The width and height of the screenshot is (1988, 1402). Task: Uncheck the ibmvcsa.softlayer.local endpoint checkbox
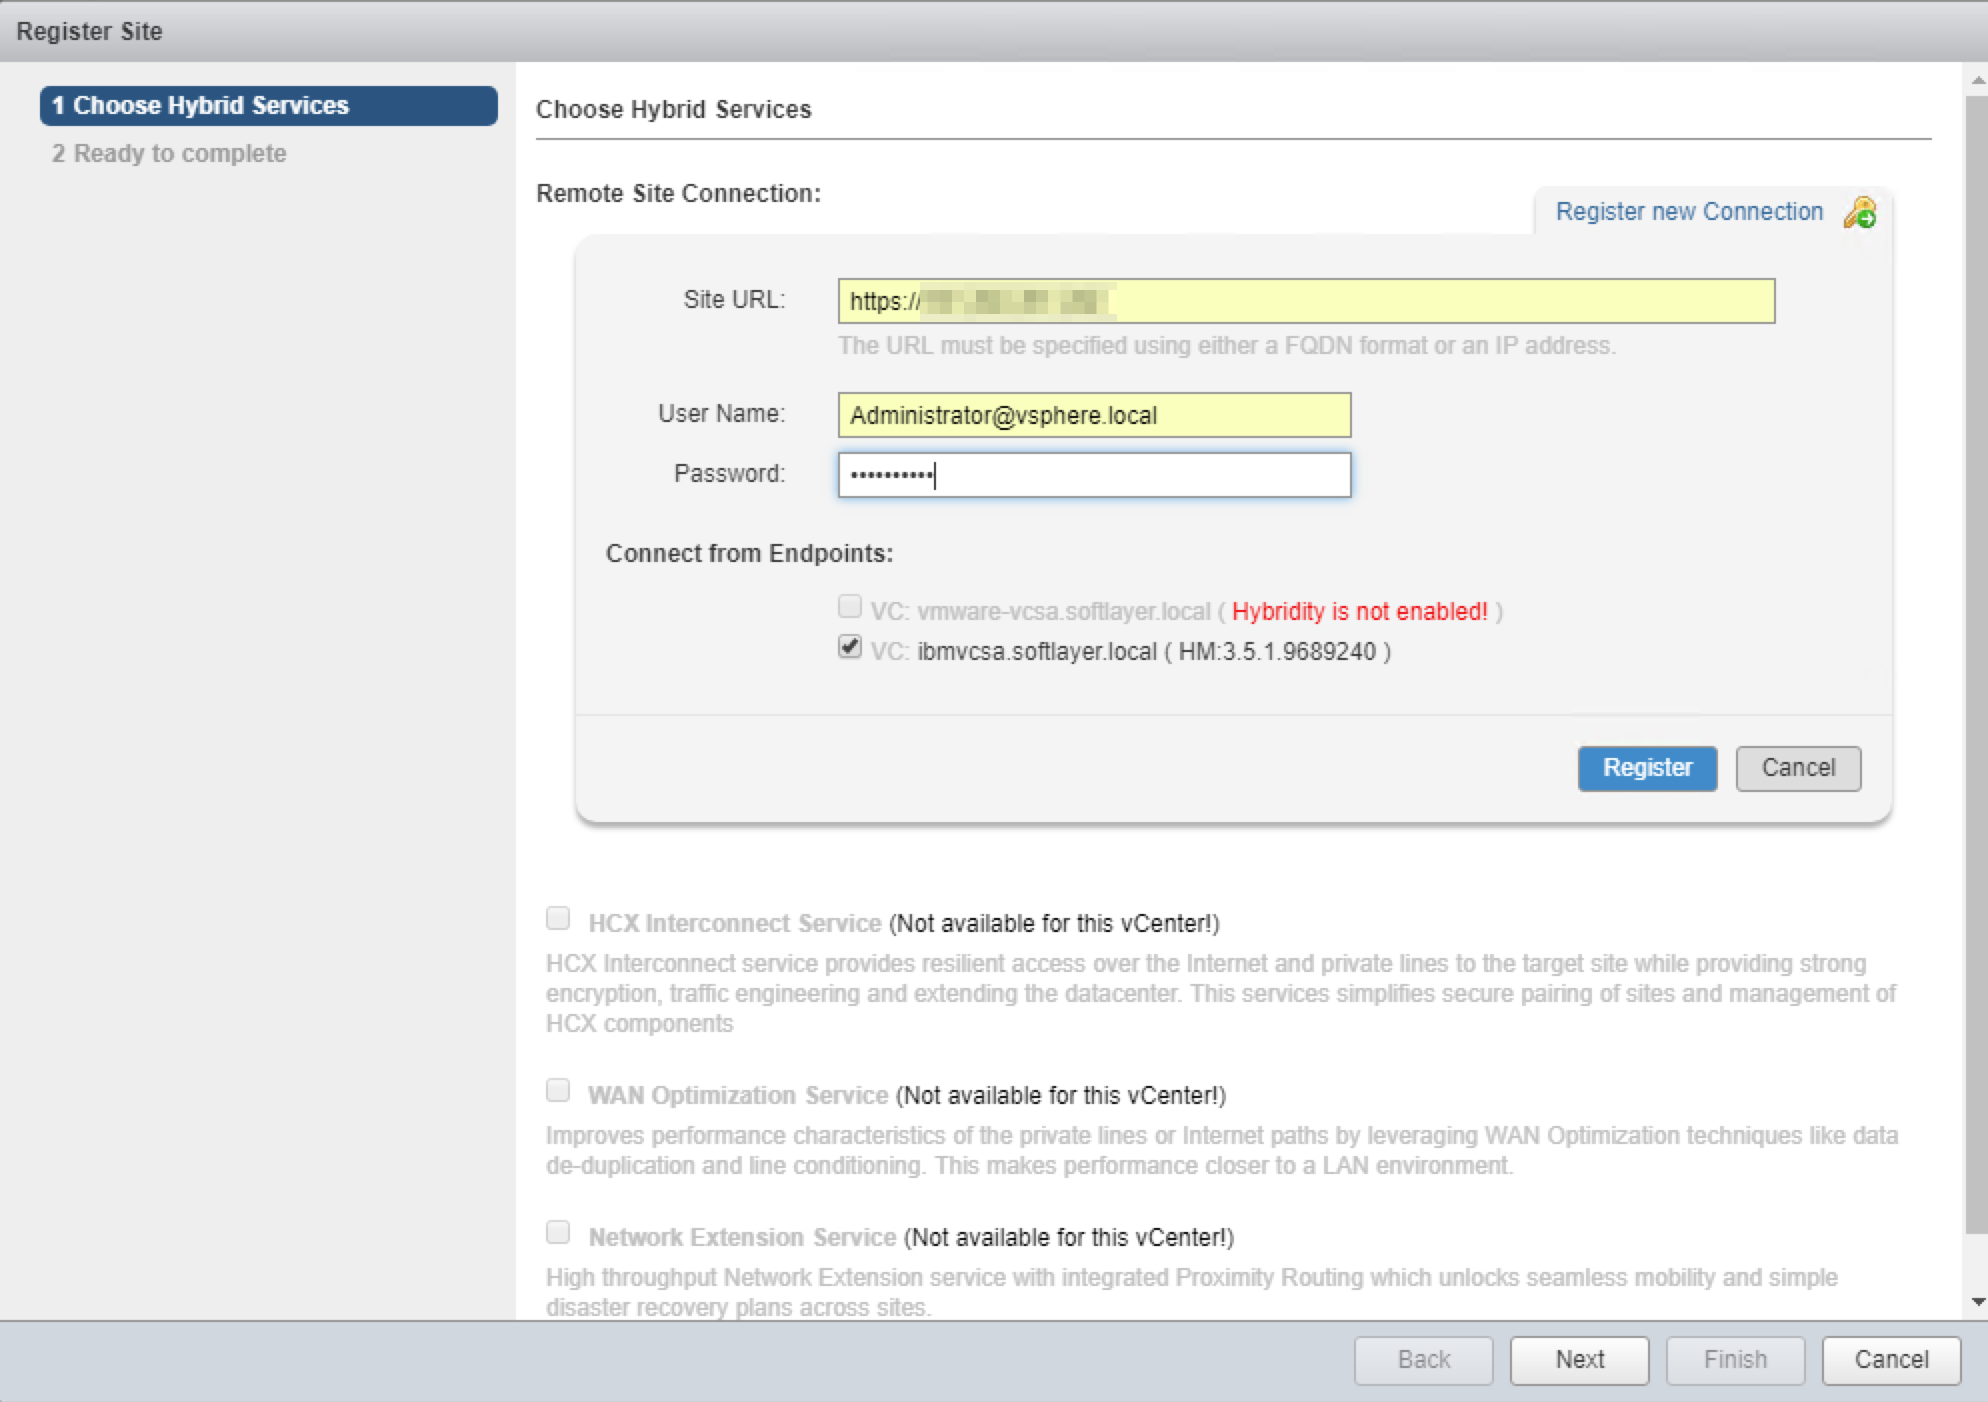click(849, 647)
